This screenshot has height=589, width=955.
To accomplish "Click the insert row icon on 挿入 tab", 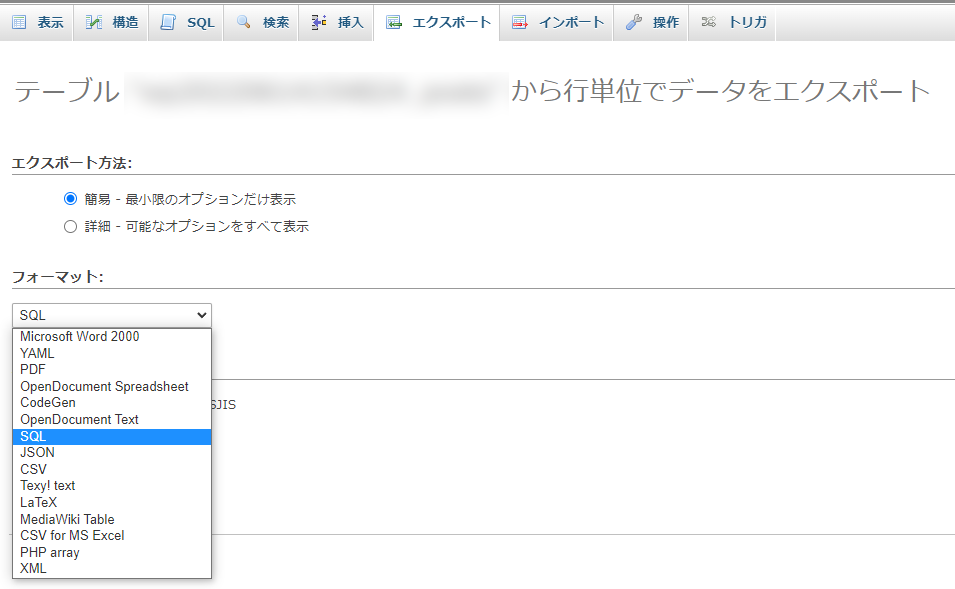I will 319,22.
